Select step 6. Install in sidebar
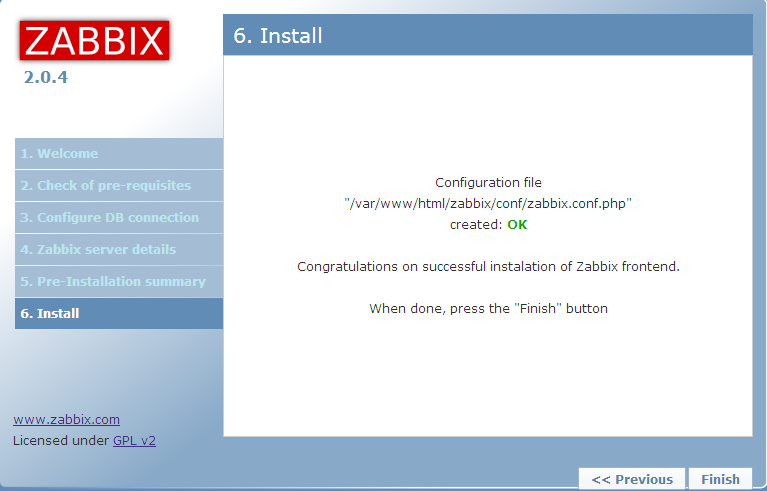This screenshot has height=491, width=767. click(119, 313)
